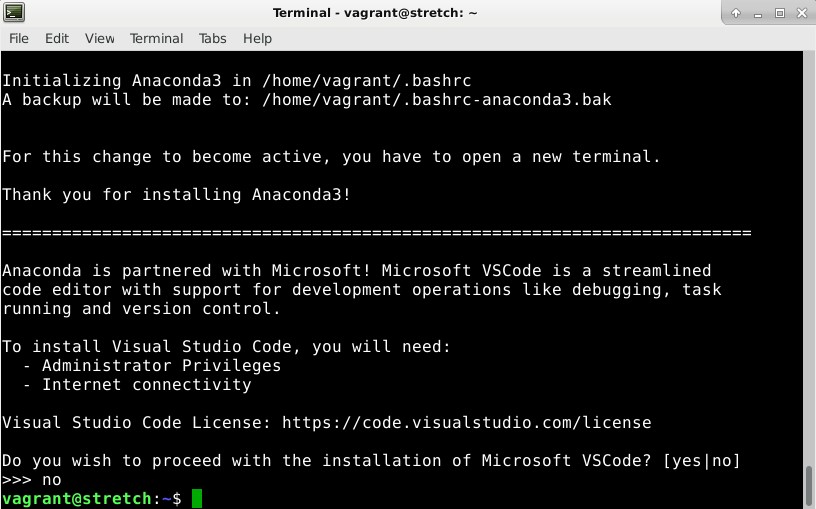Click the up-arrow button in the title bar
Image resolution: width=816 pixels, height=509 pixels.
tap(736, 13)
